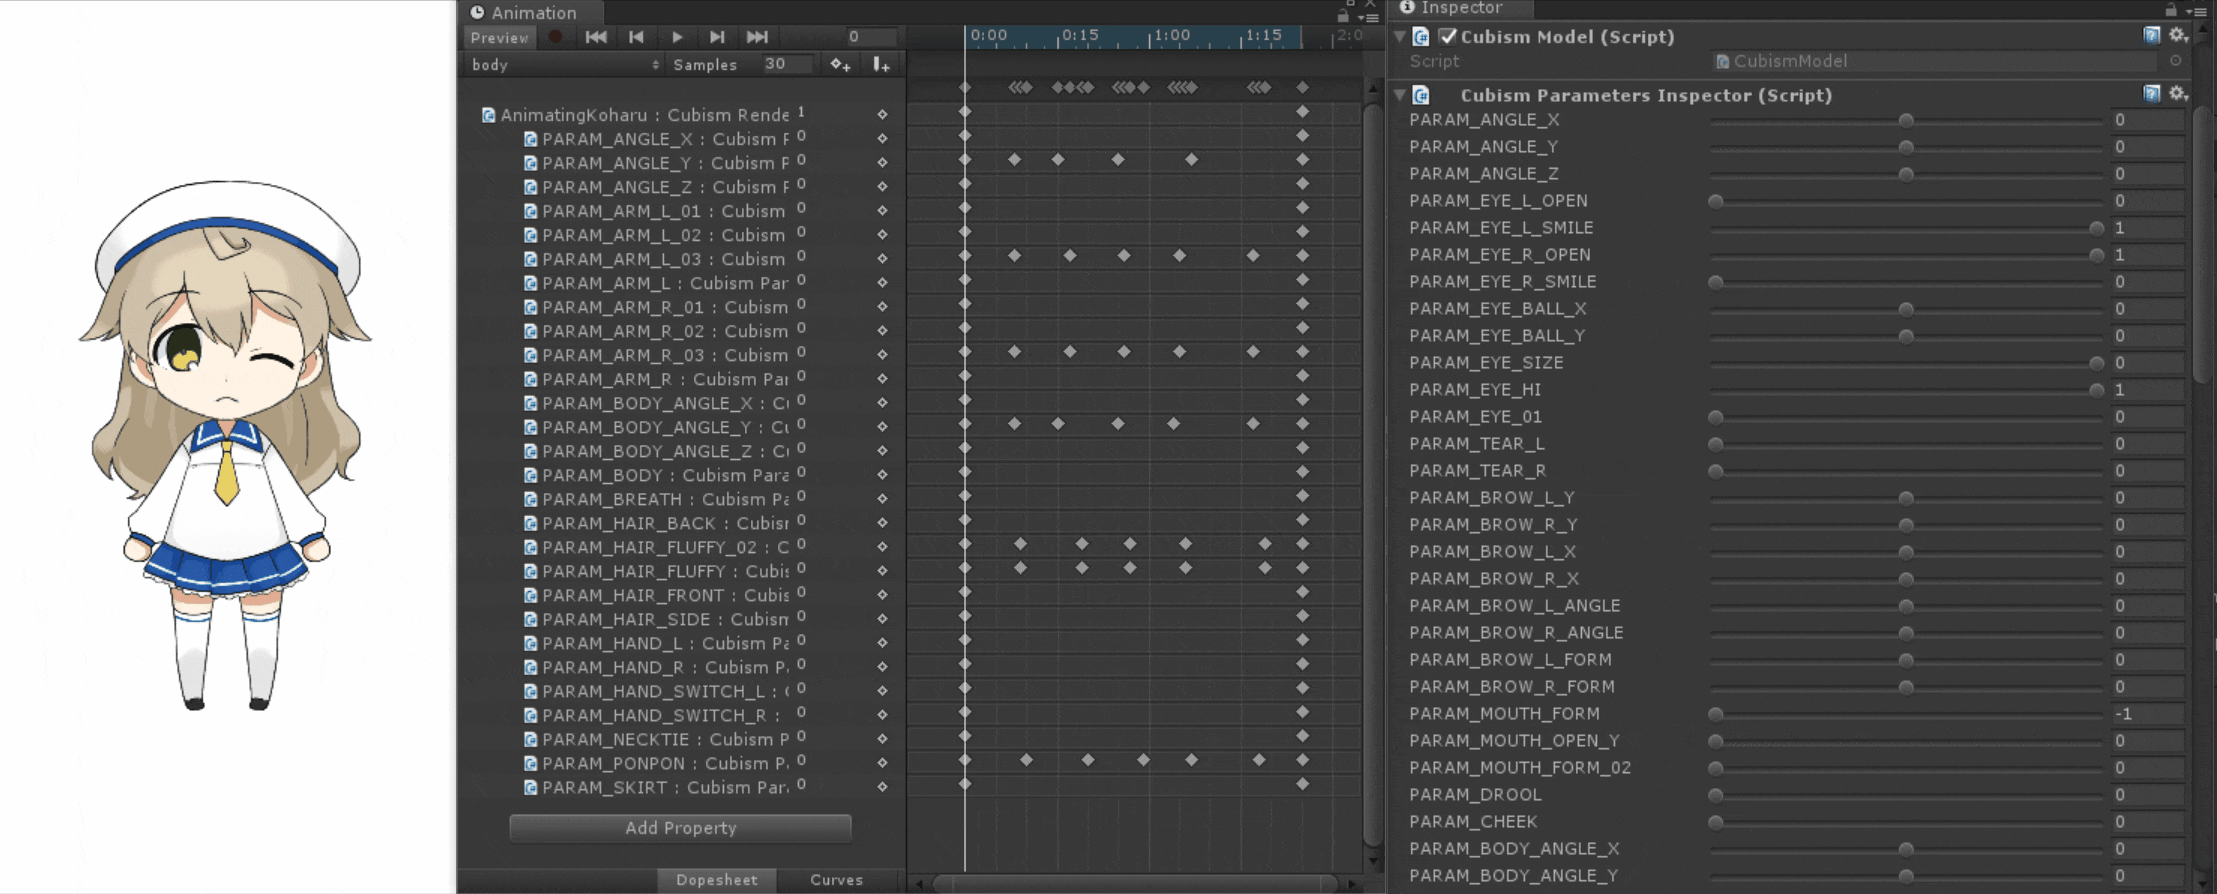The width and height of the screenshot is (2217, 894).
Task: Click the PARAM_CHEEK value field
Action: (2148, 822)
